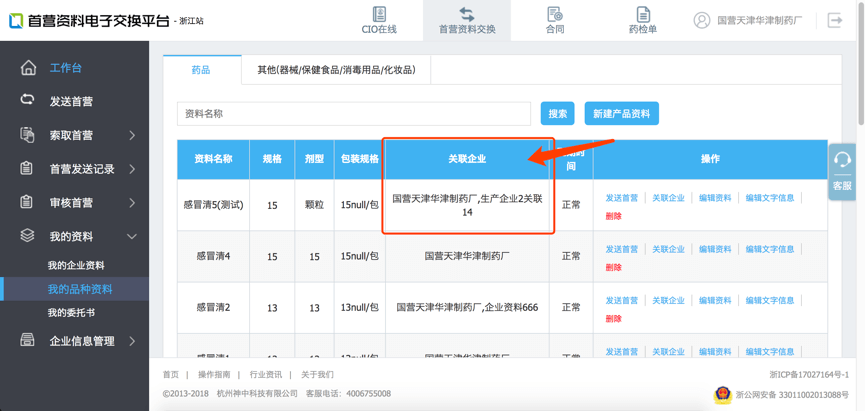Click the 首页 footer link
The height and width of the screenshot is (411, 865).
[x=170, y=375]
